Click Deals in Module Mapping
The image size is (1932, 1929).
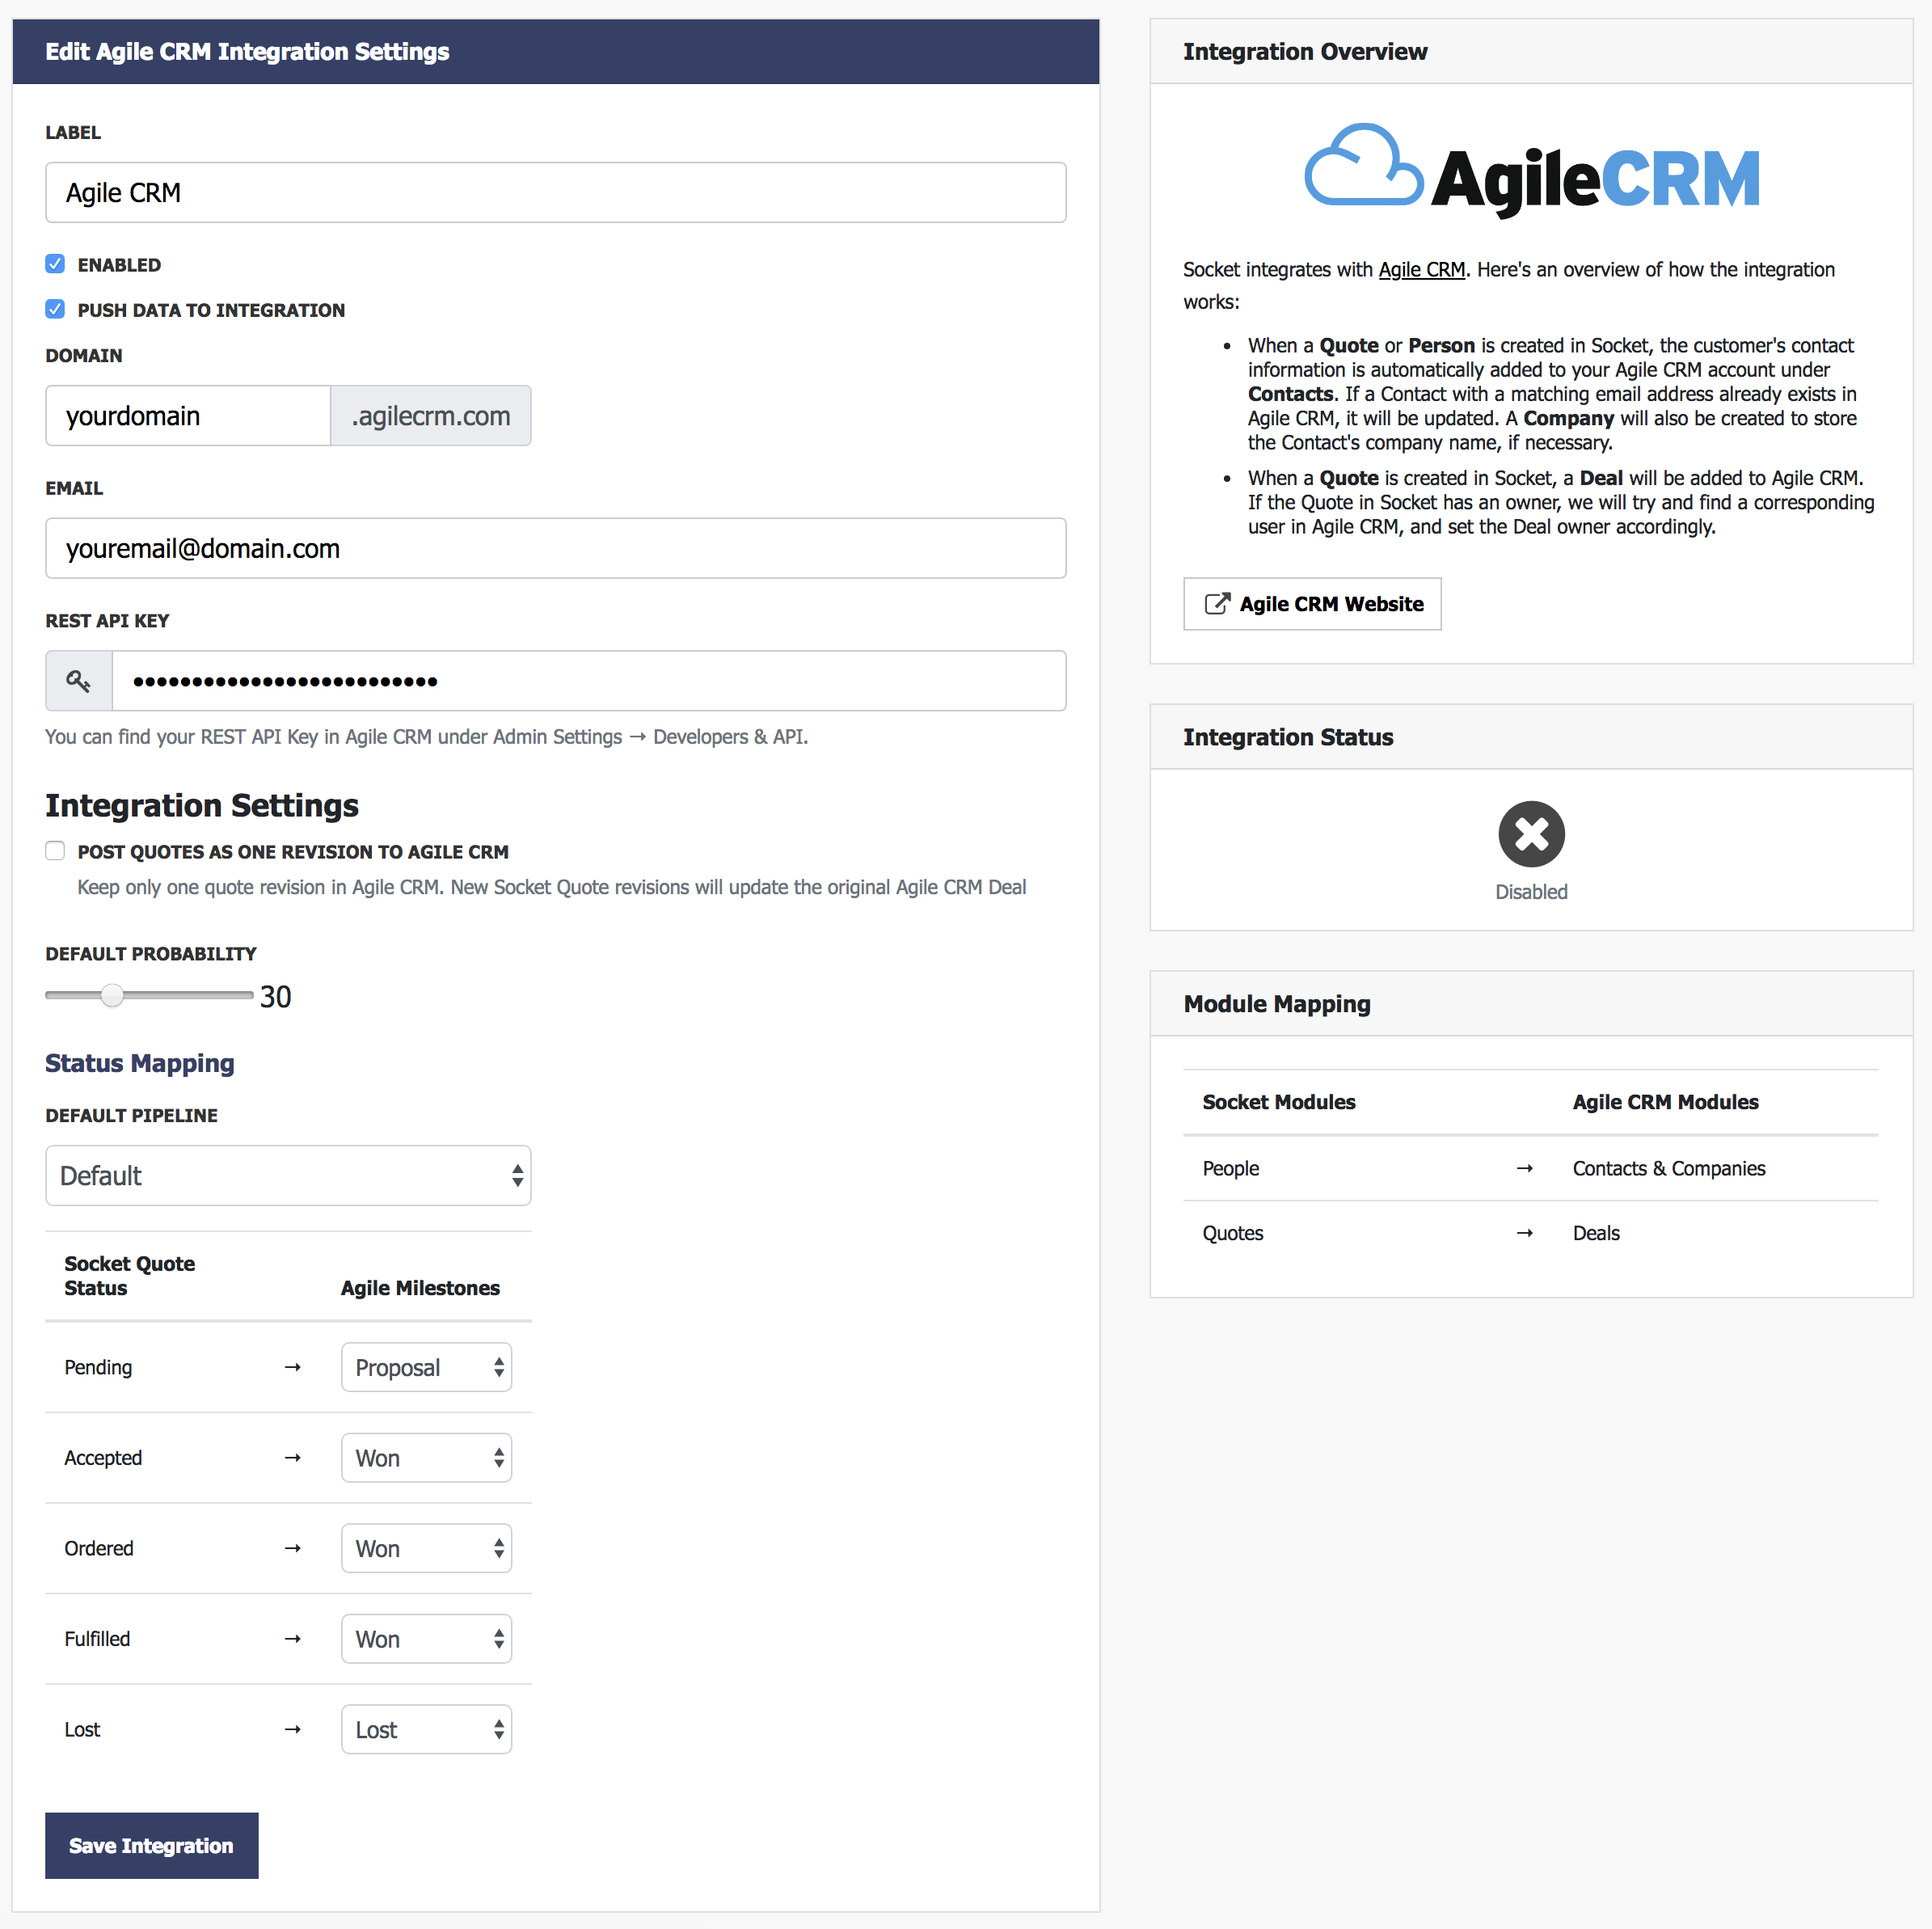tap(1596, 1233)
